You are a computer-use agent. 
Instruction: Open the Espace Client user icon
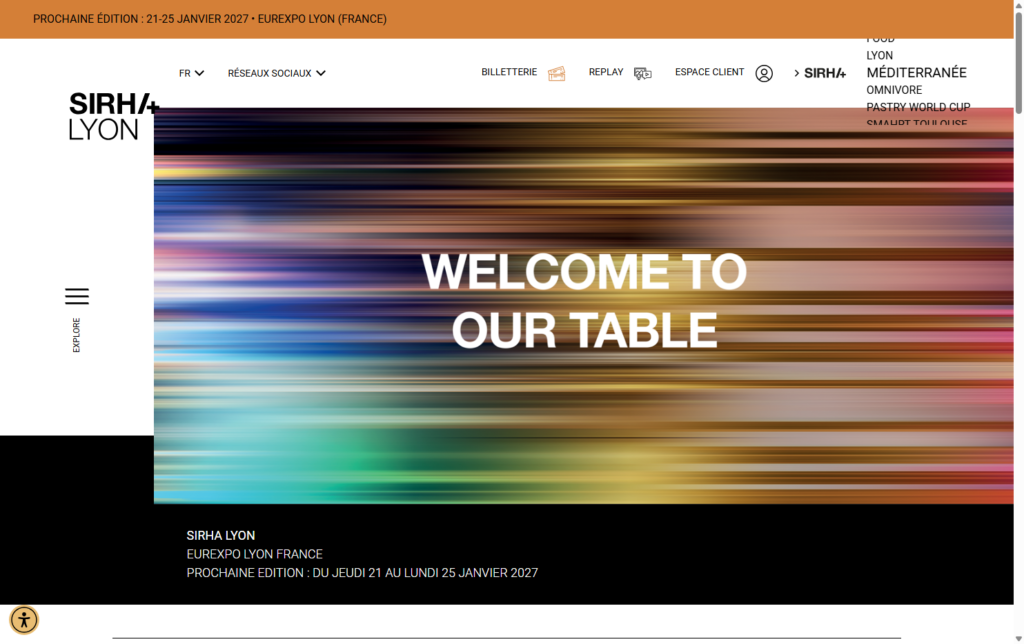(764, 73)
